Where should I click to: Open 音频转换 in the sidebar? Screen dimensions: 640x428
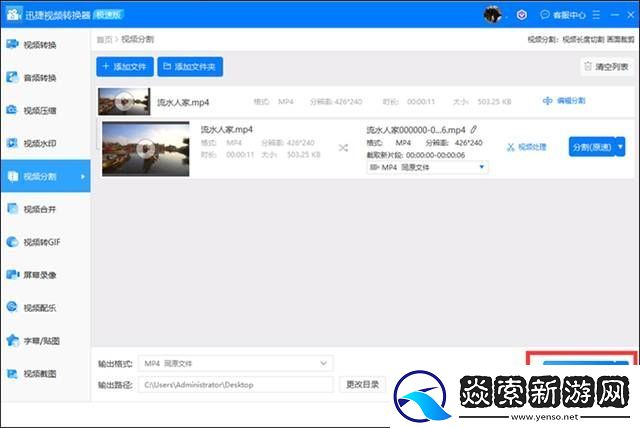click(45, 78)
